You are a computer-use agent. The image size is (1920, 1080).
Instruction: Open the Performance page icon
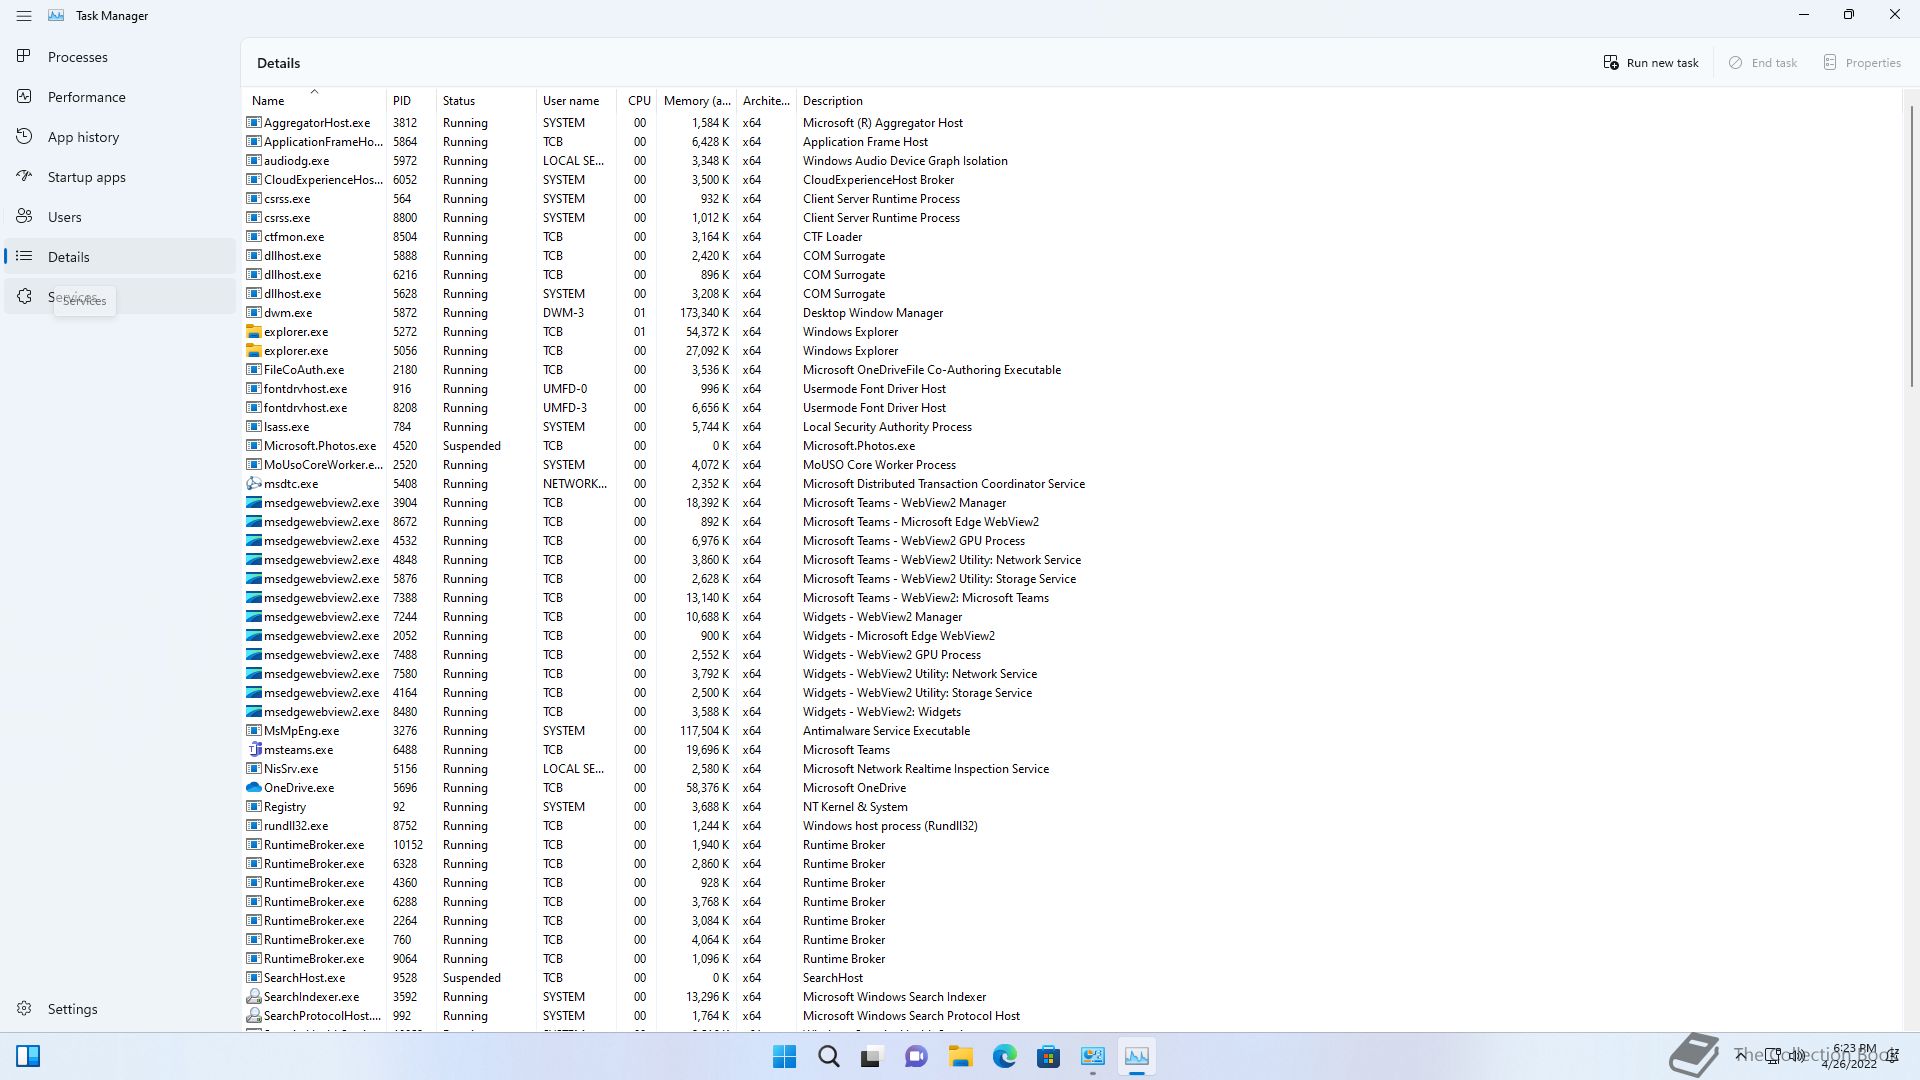click(24, 97)
